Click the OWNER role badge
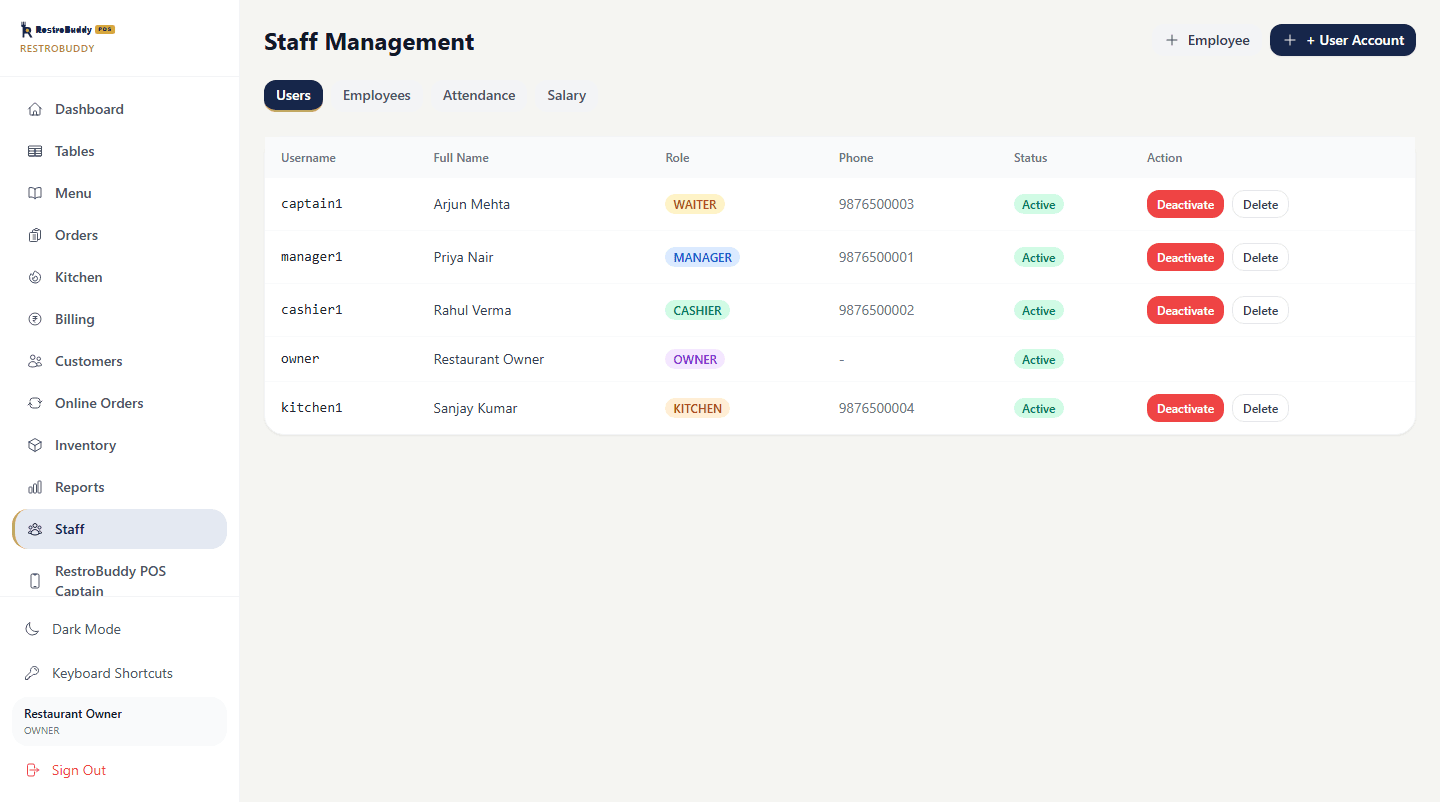1440x802 pixels. click(x=695, y=359)
